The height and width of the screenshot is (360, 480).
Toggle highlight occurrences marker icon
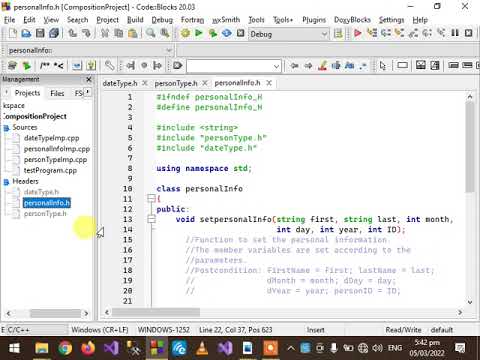coord(322,66)
